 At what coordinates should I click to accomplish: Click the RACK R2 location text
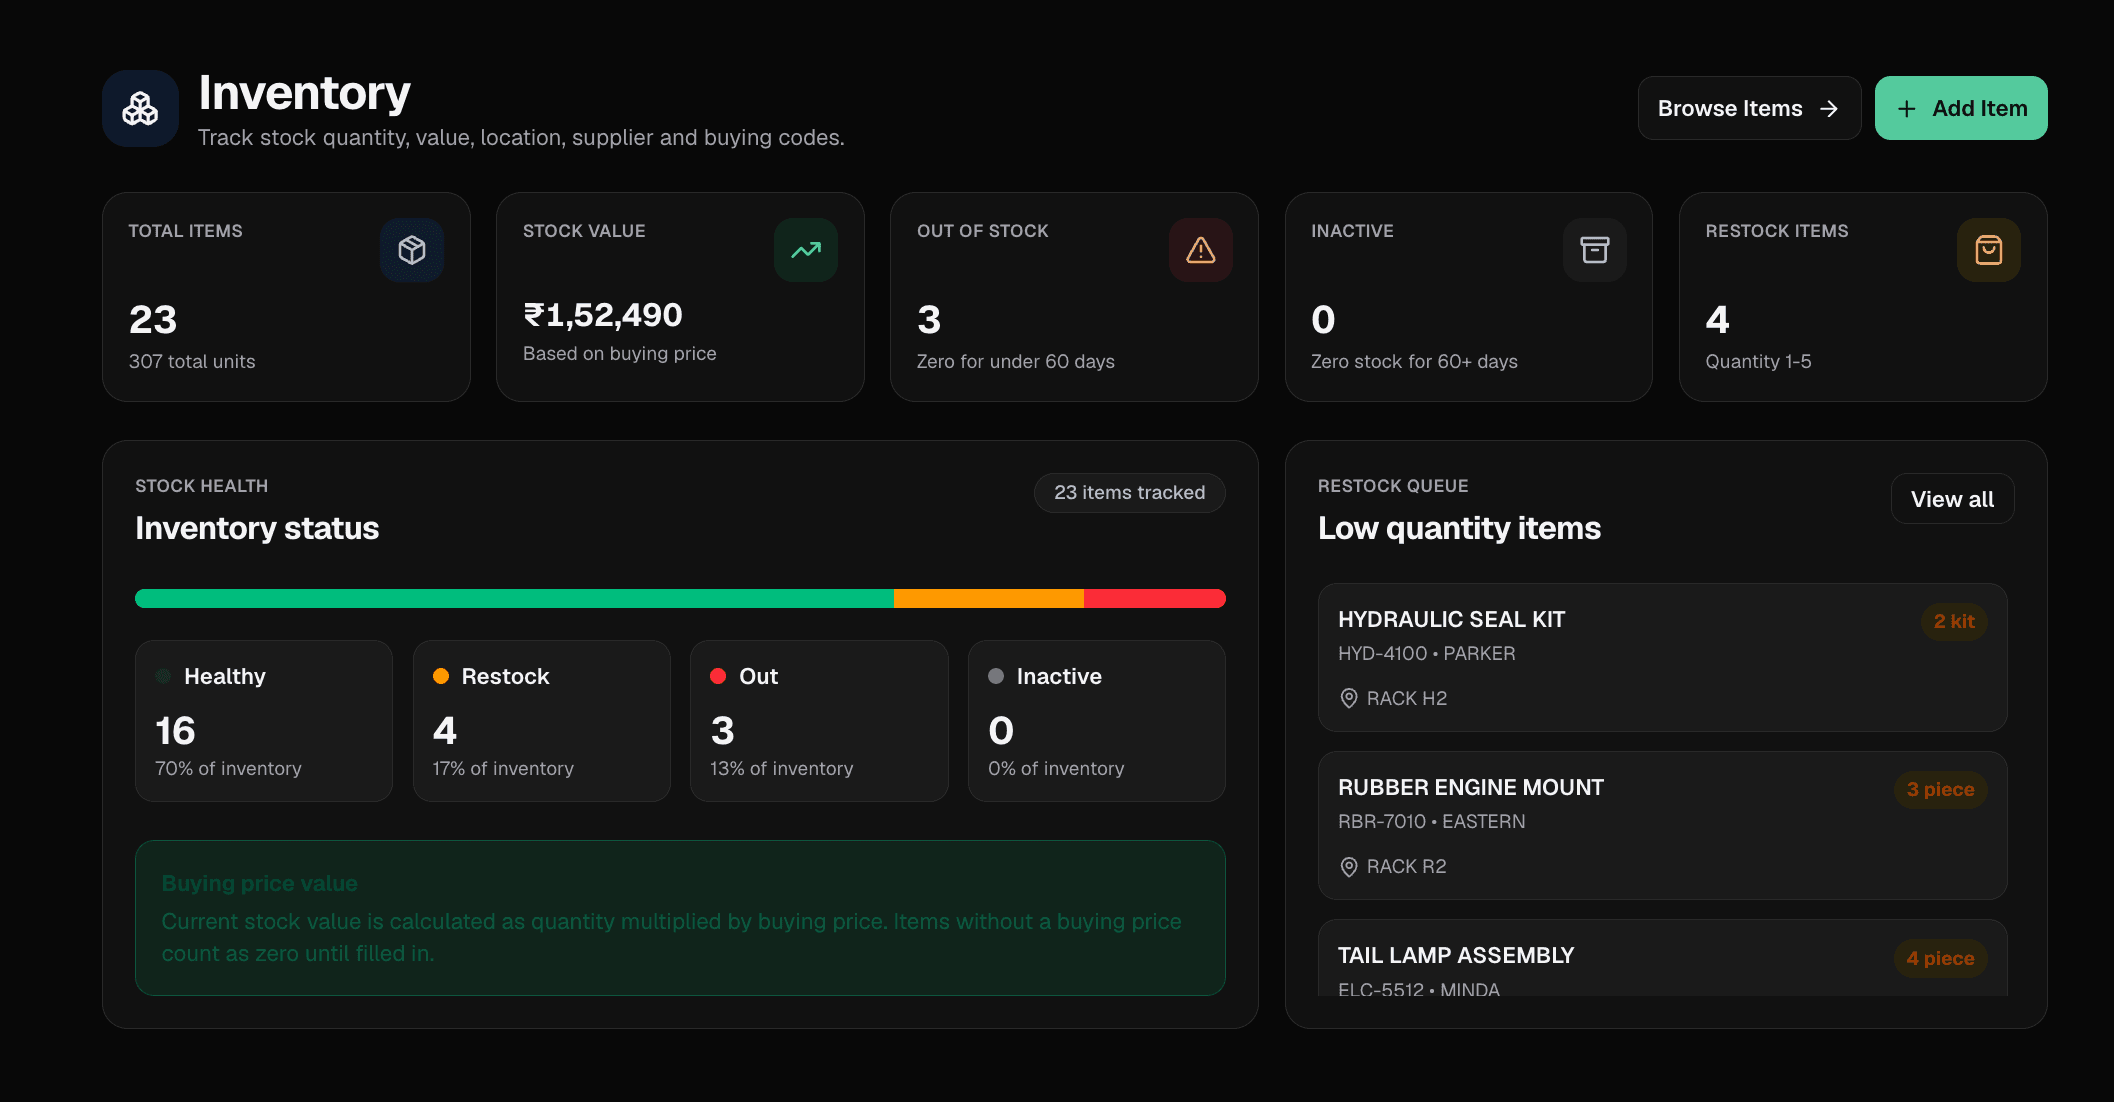pos(1407,866)
